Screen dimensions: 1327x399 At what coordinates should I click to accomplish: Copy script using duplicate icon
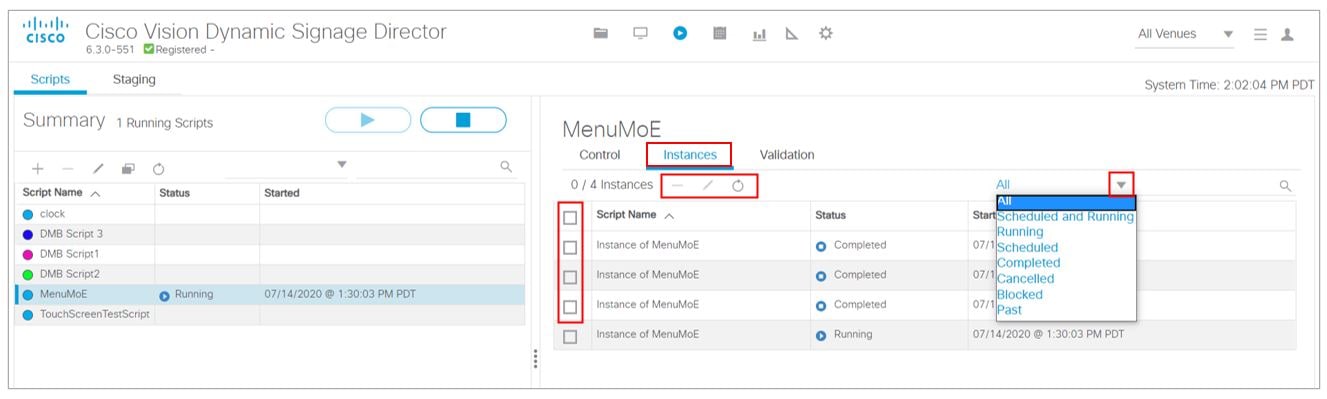coord(128,168)
